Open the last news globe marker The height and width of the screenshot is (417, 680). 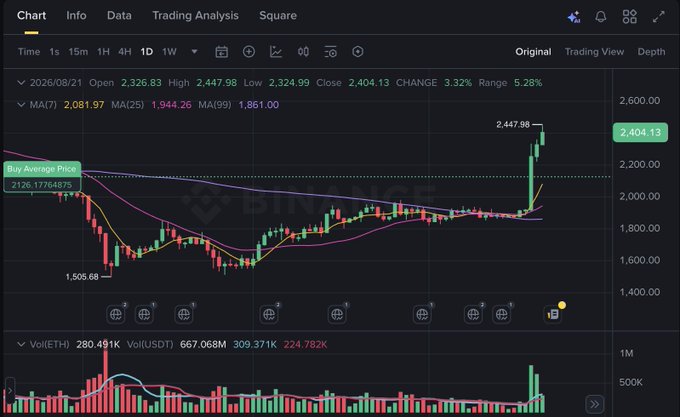[502, 314]
